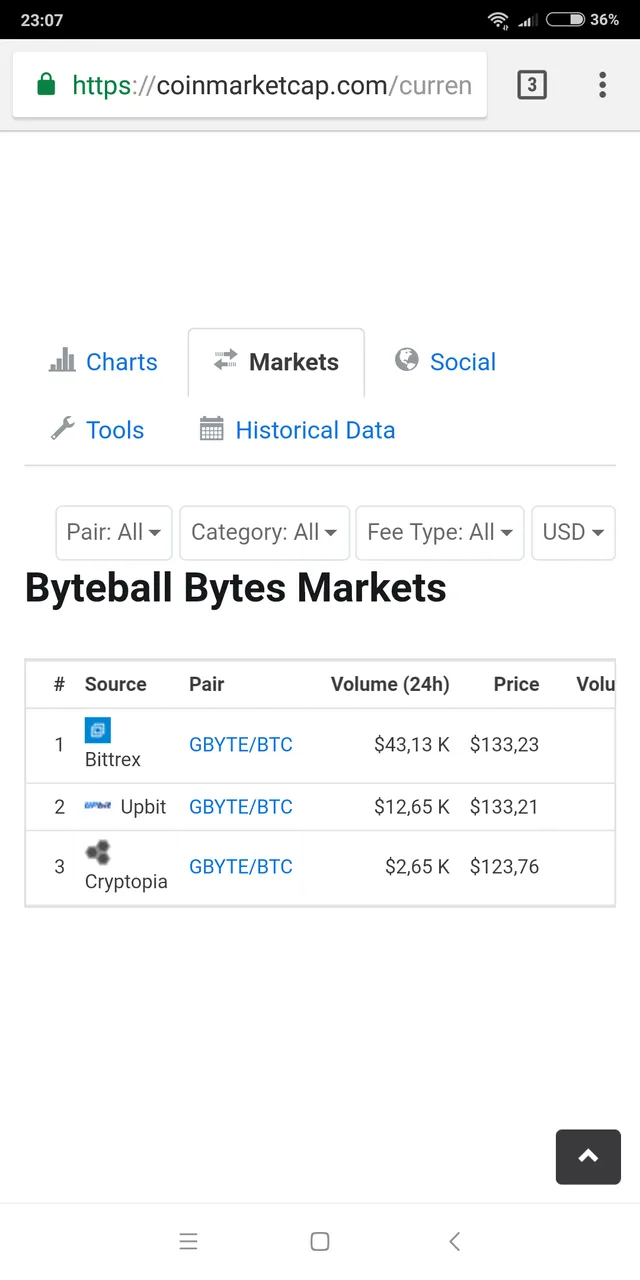The width and height of the screenshot is (640, 1280).
Task: Click the $12,65 K volume cell
Action: 412,807
